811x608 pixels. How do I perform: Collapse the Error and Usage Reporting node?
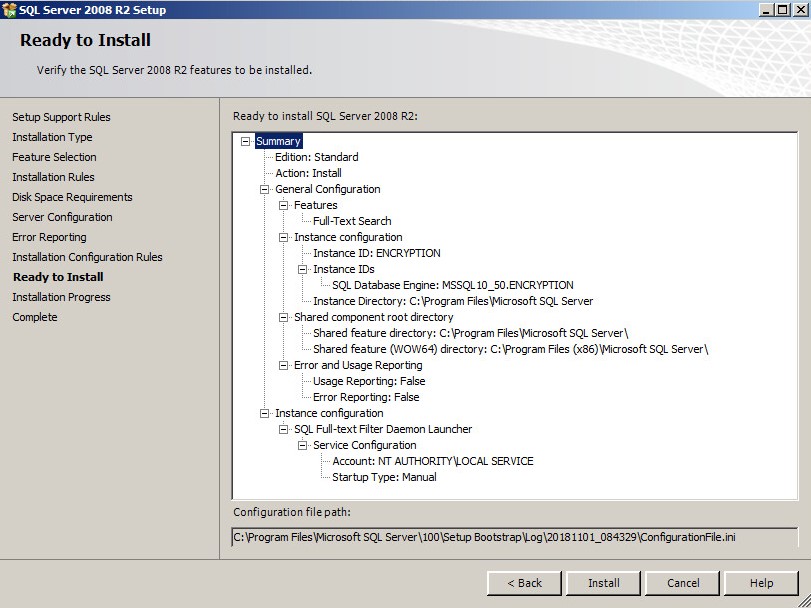283,366
